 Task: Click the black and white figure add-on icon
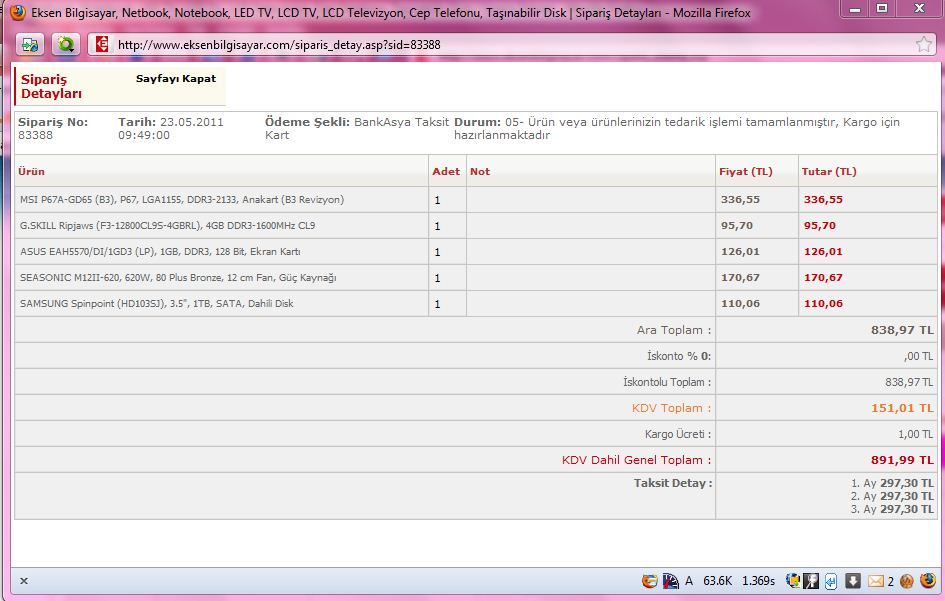click(x=811, y=581)
